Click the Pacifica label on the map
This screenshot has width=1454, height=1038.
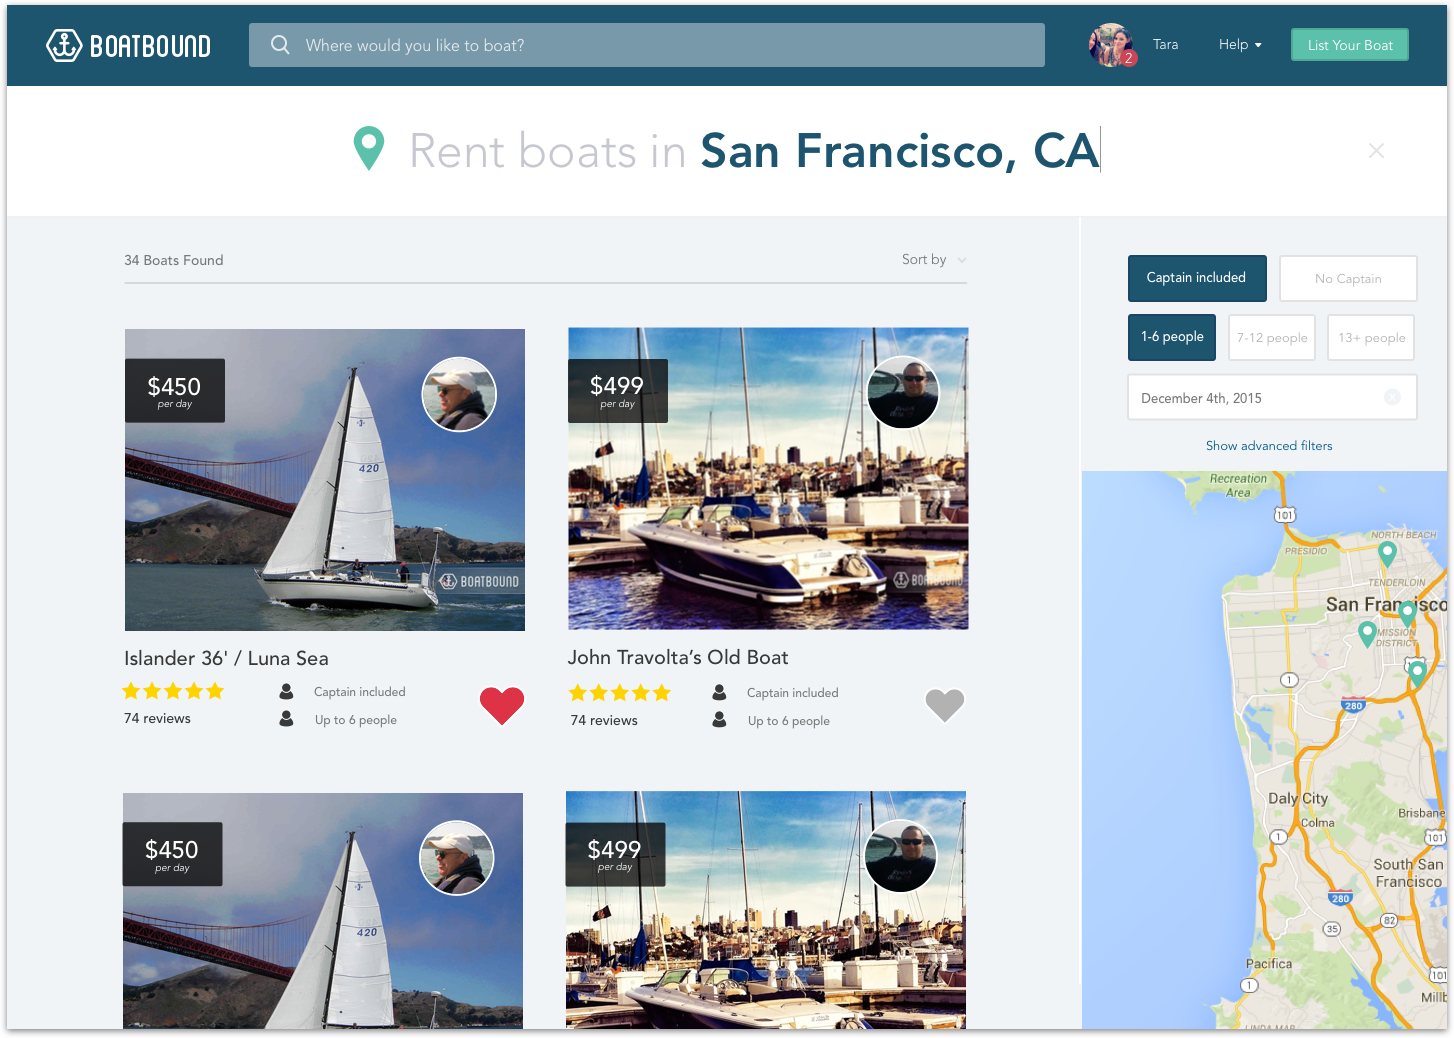[1269, 964]
